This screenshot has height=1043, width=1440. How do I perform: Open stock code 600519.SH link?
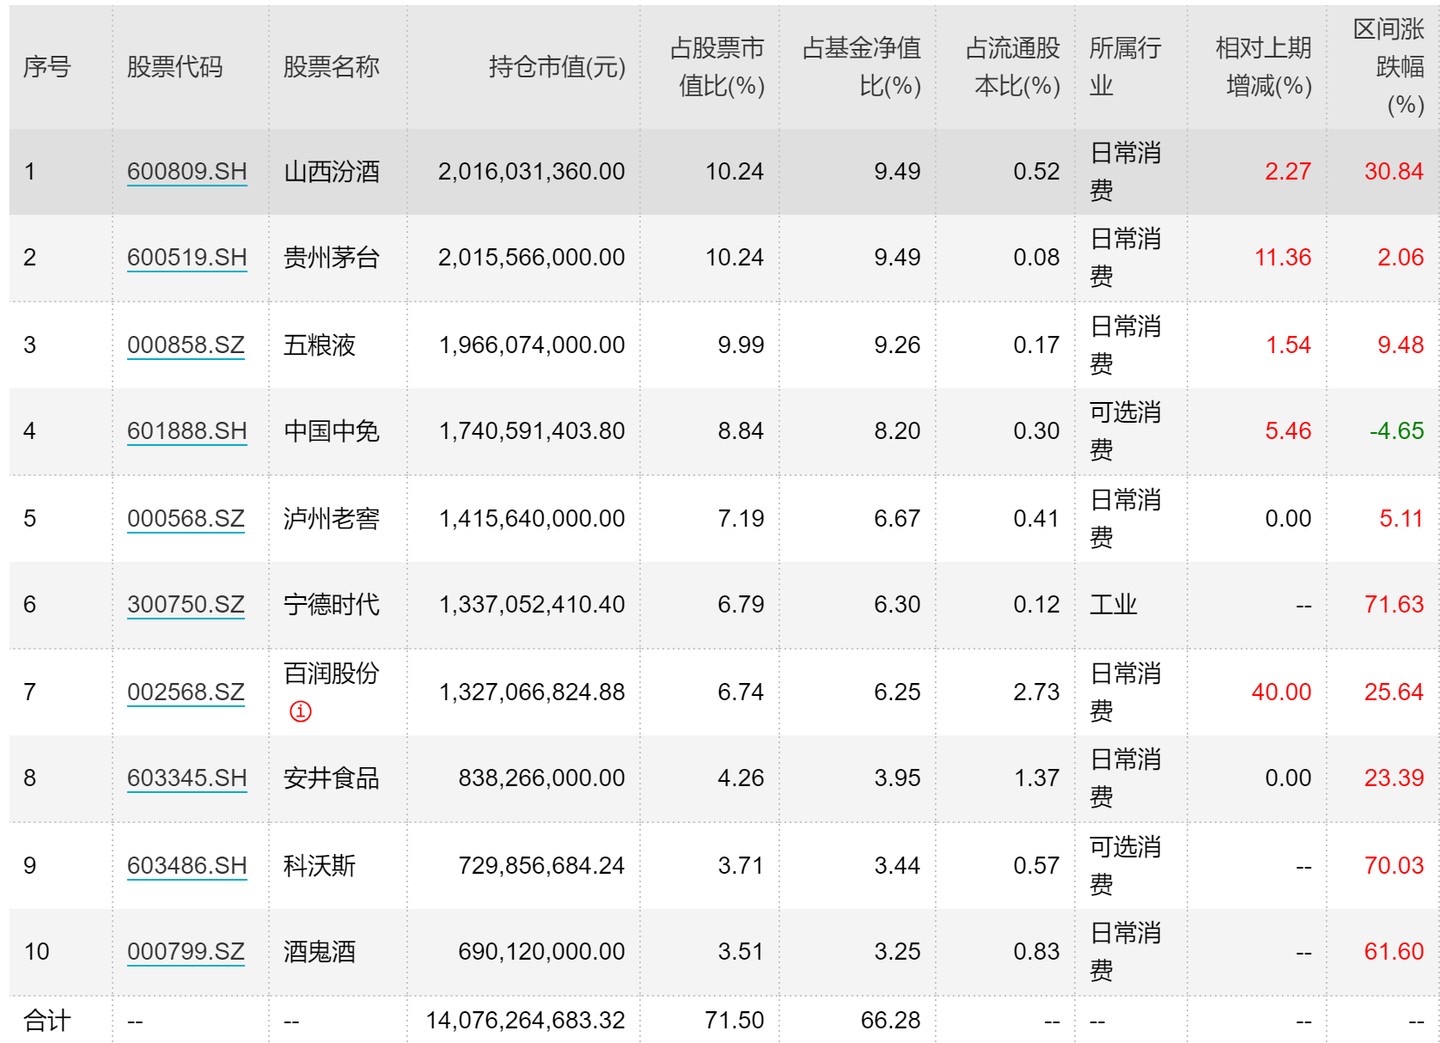[x=187, y=257]
